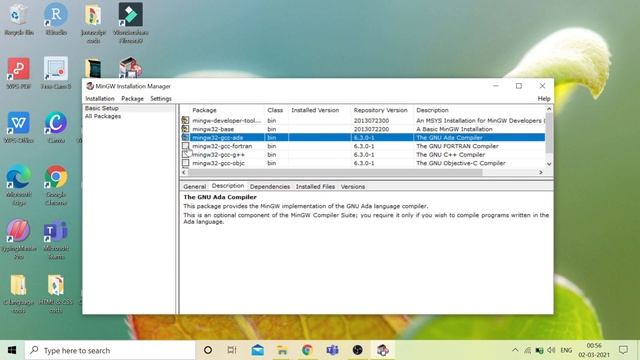Switch to OBS Studio on the taskbar
This screenshot has width=640, height=360.
(x=358, y=350)
